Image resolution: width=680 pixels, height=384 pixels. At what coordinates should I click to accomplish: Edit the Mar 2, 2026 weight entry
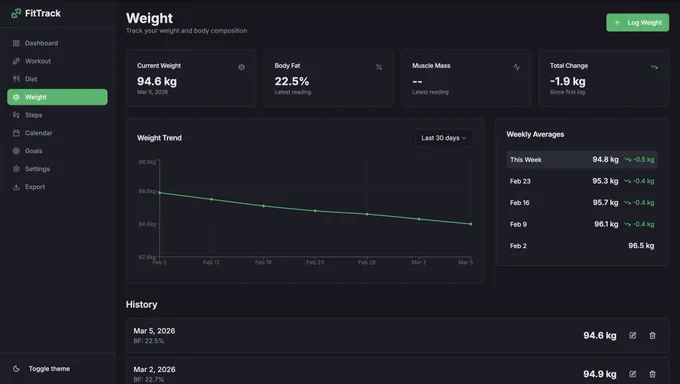coord(633,374)
